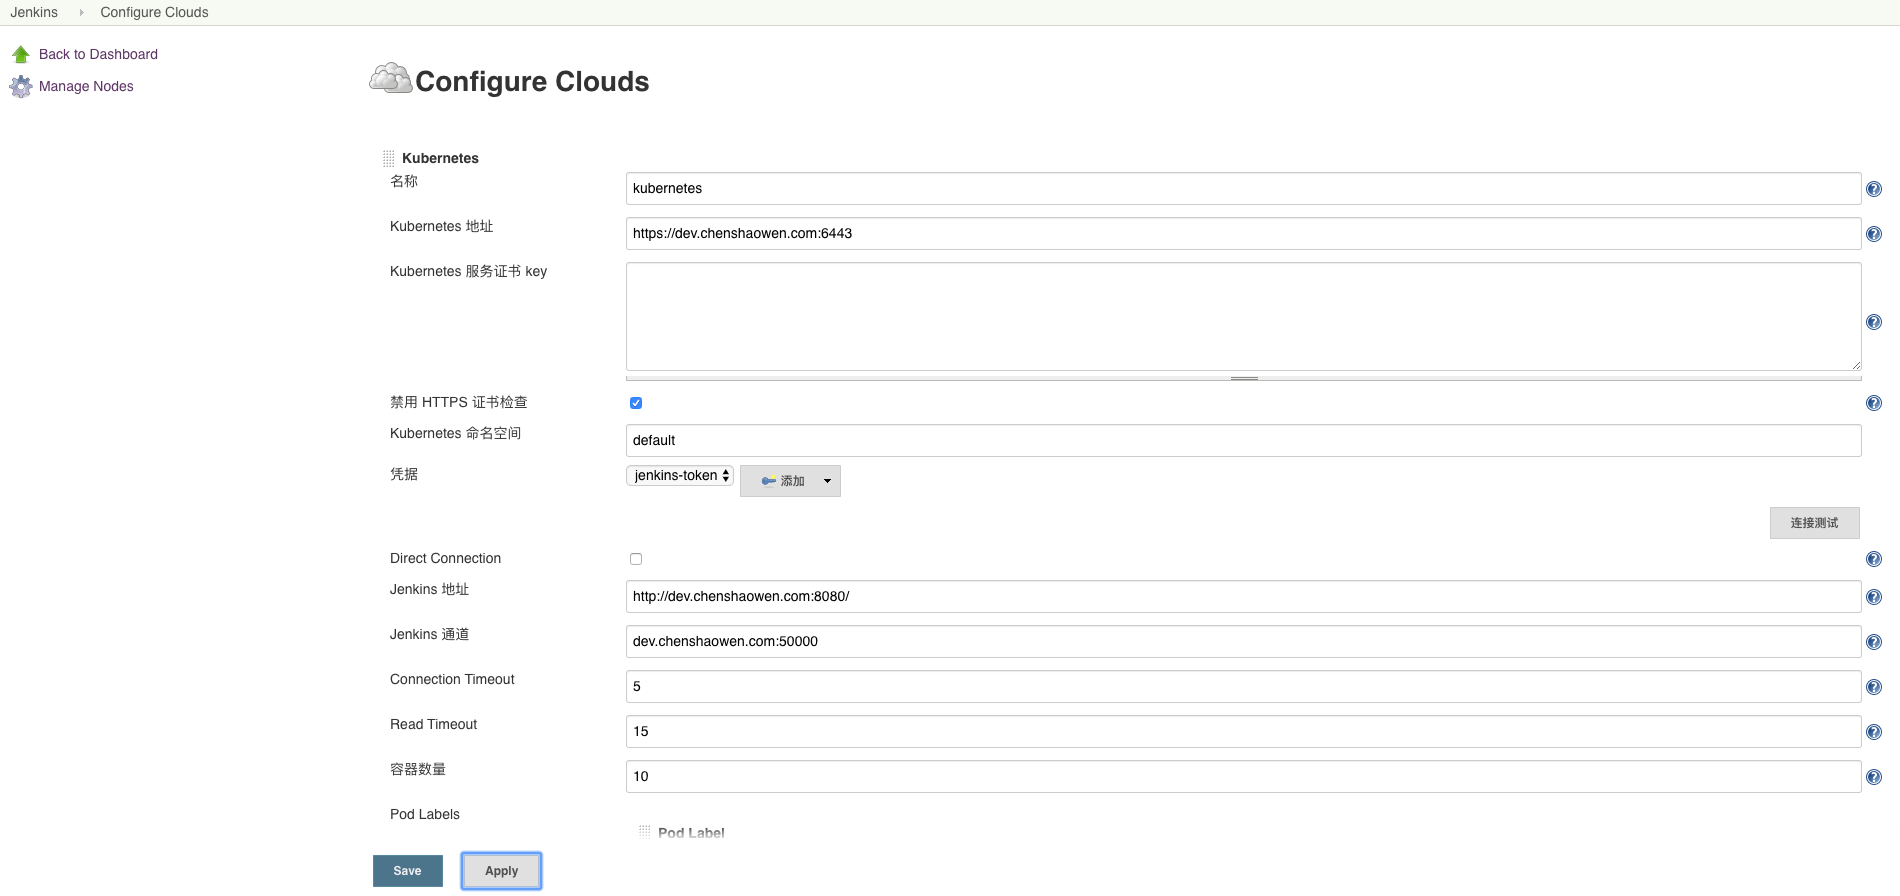Click the Pod Labels label text
The width and height of the screenshot is (1900, 896).
coord(425,815)
